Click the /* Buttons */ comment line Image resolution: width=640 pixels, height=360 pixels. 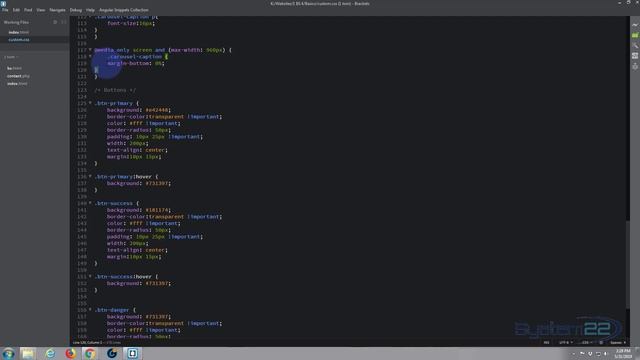116,90
